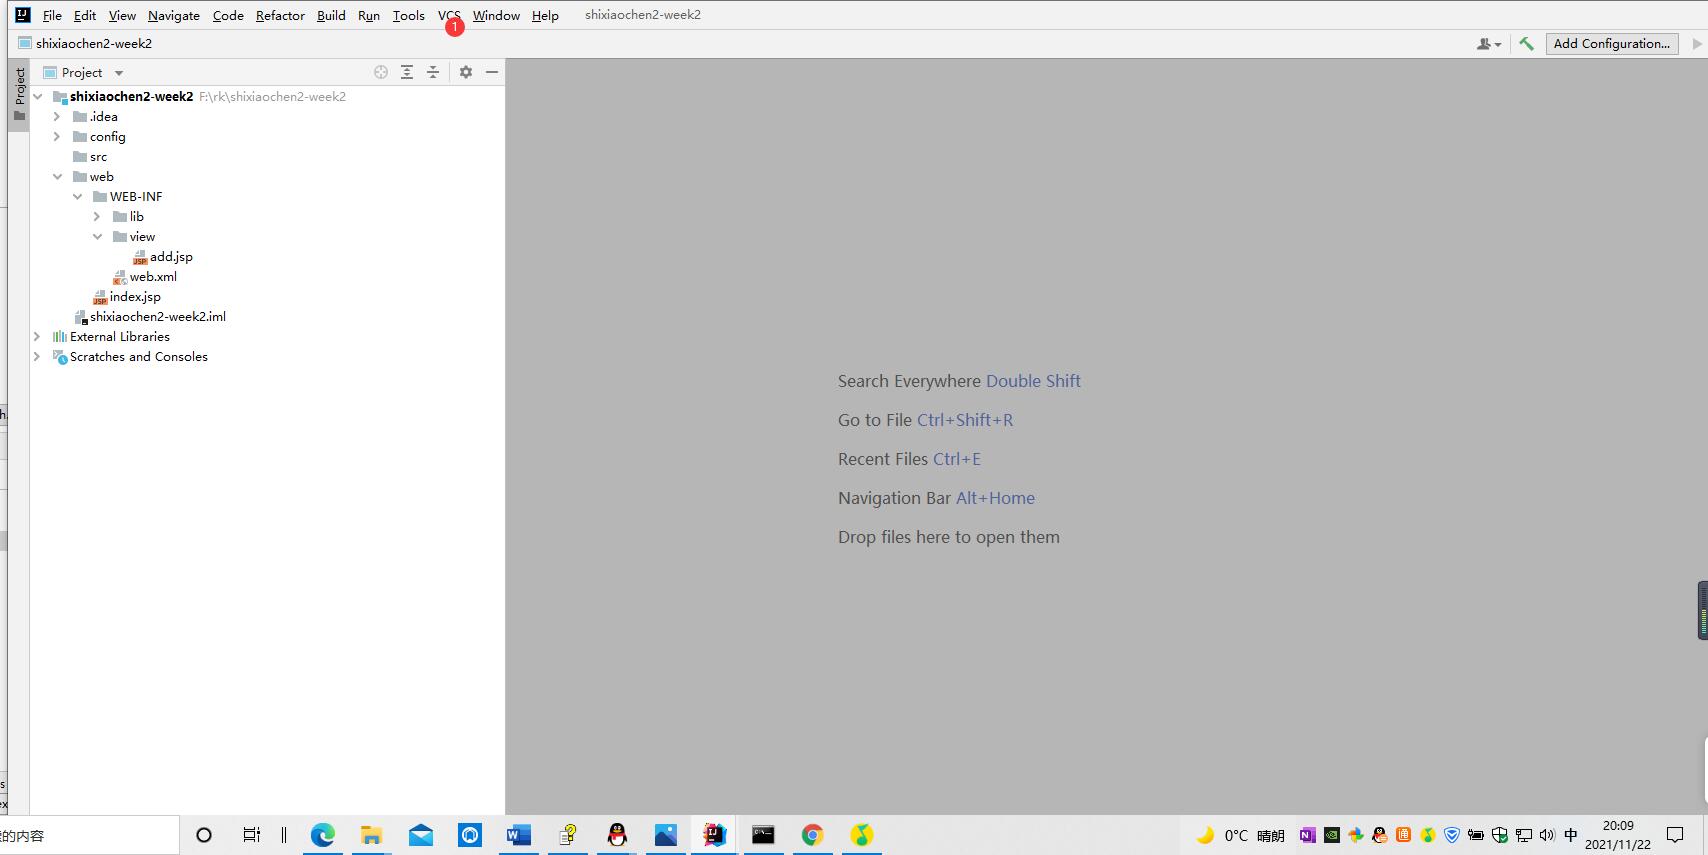Open Google Chrome from the taskbar
The height and width of the screenshot is (855, 1708).
pos(812,835)
